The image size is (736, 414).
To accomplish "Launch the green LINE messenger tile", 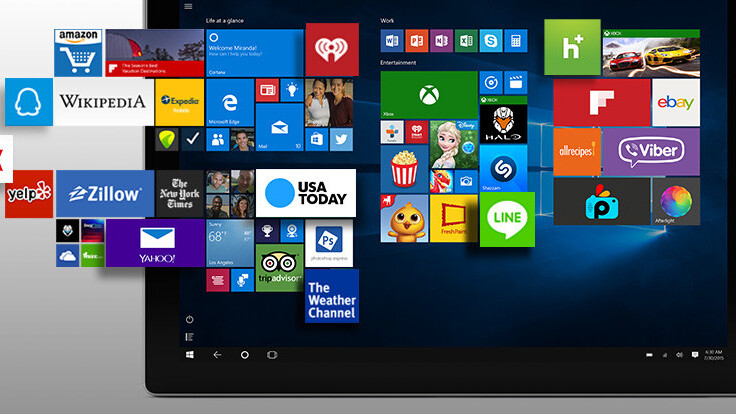I will tap(507, 219).
